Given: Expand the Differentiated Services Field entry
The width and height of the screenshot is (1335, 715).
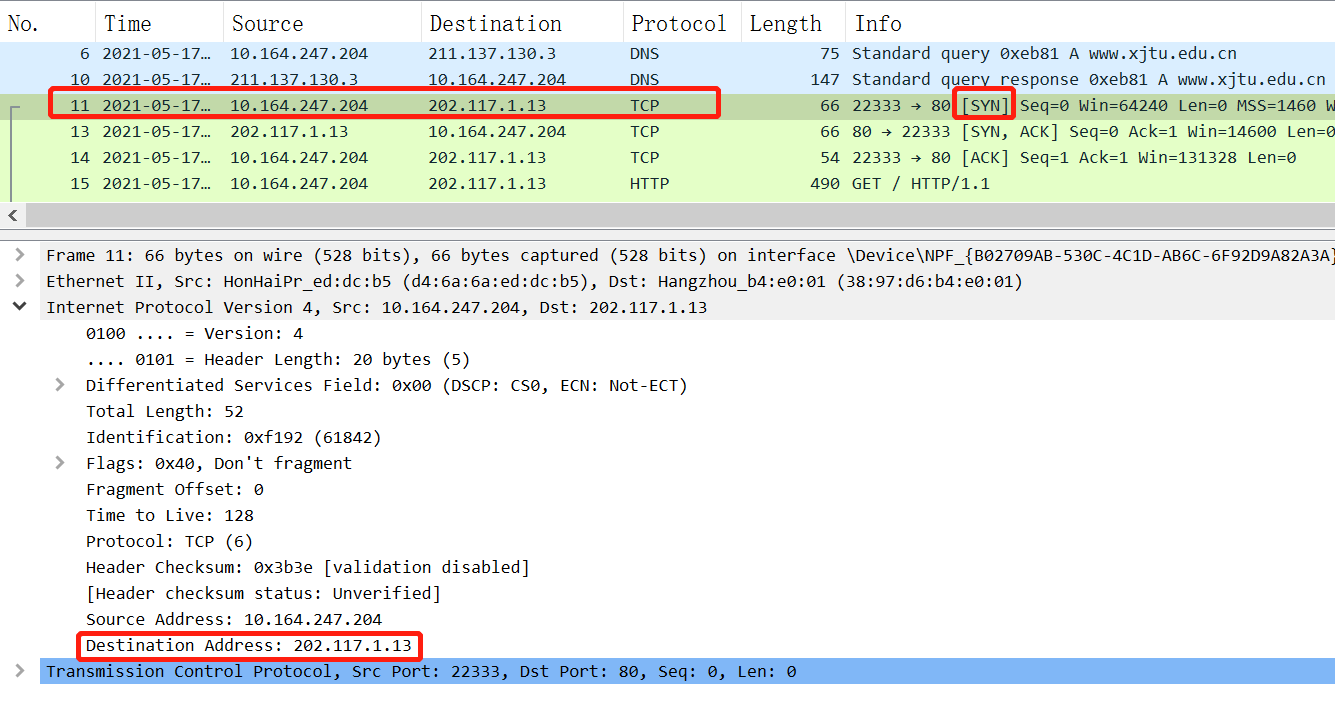Looking at the screenshot, I should [x=60, y=385].
